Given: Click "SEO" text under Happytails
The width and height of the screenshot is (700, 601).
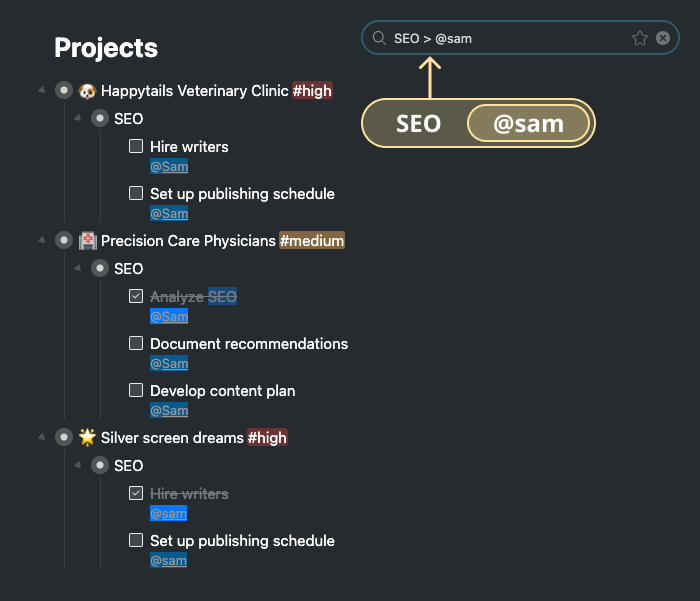Looking at the screenshot, I should point(129,119).
